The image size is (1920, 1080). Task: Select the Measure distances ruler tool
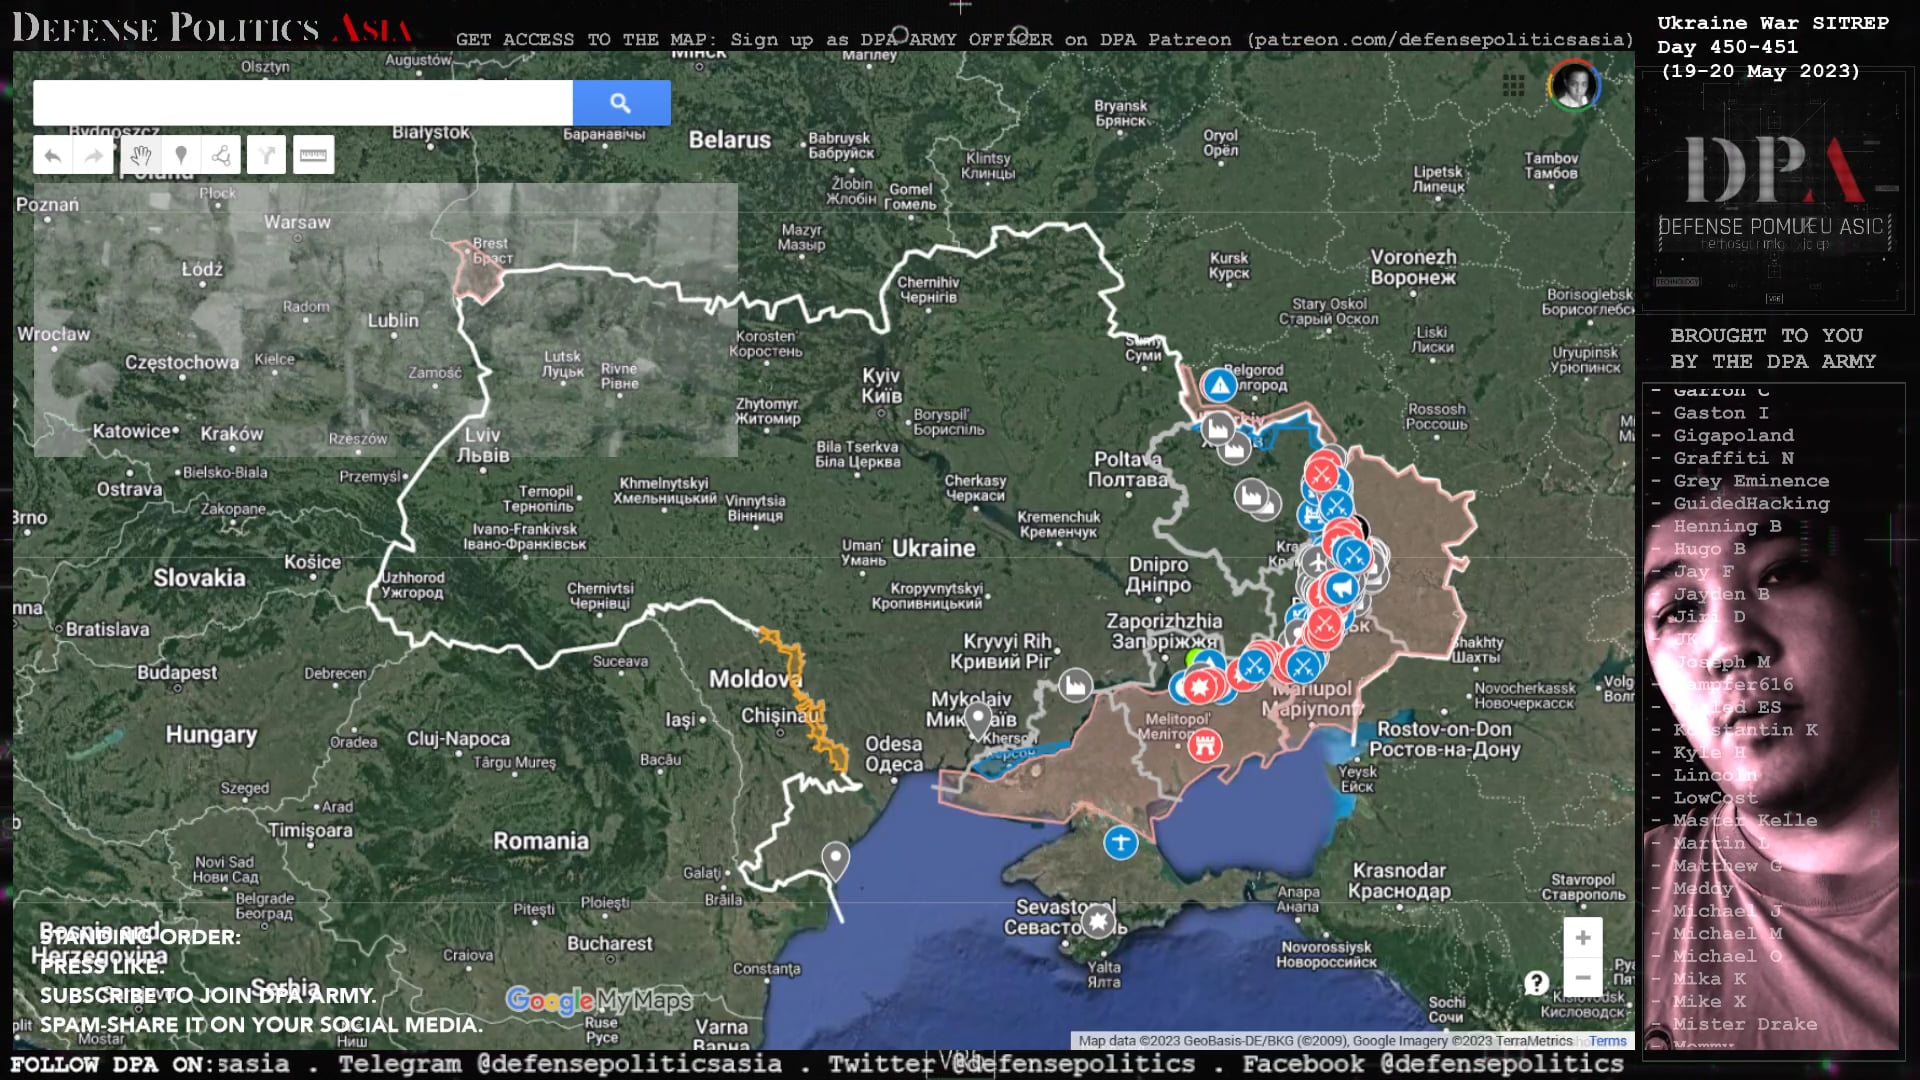click(314, 155)
